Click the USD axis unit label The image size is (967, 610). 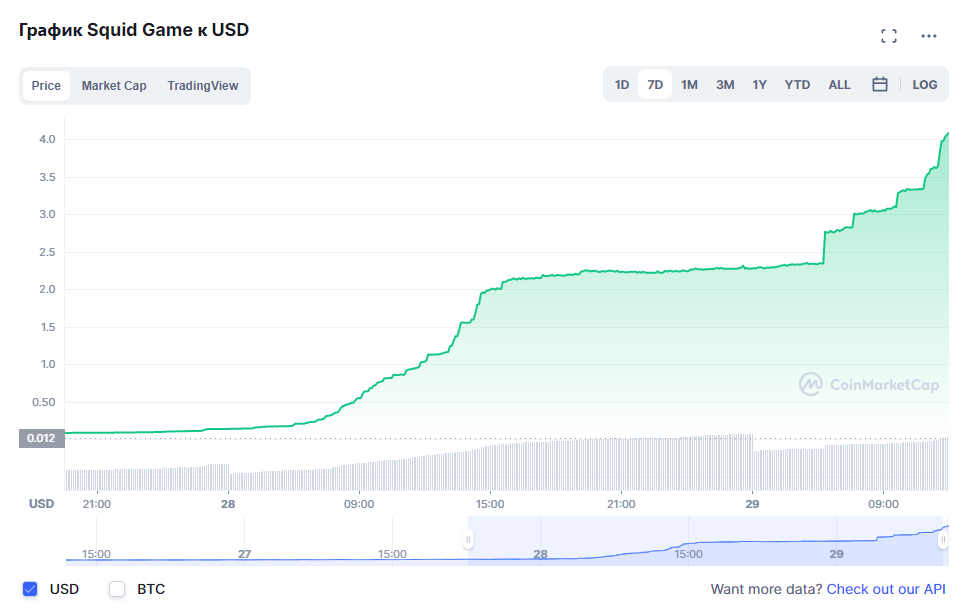point(41,503)
